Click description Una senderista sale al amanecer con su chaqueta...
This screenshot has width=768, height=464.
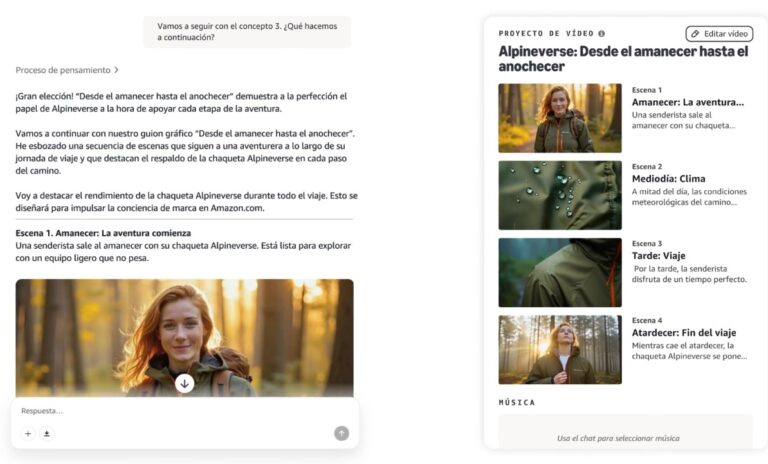coord(683,120)
